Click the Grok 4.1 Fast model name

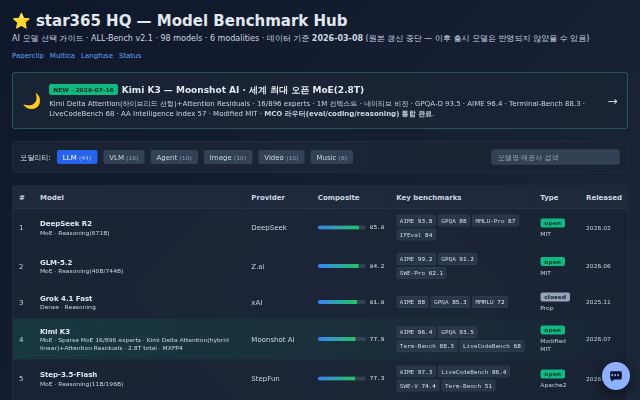pyautogui.click(x=66, y=298)
